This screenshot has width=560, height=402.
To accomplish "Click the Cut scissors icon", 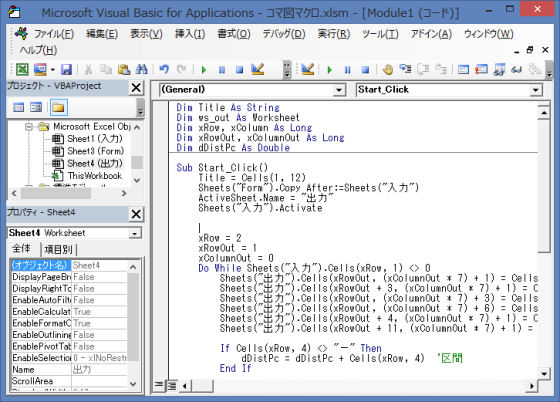I will 88,69.
